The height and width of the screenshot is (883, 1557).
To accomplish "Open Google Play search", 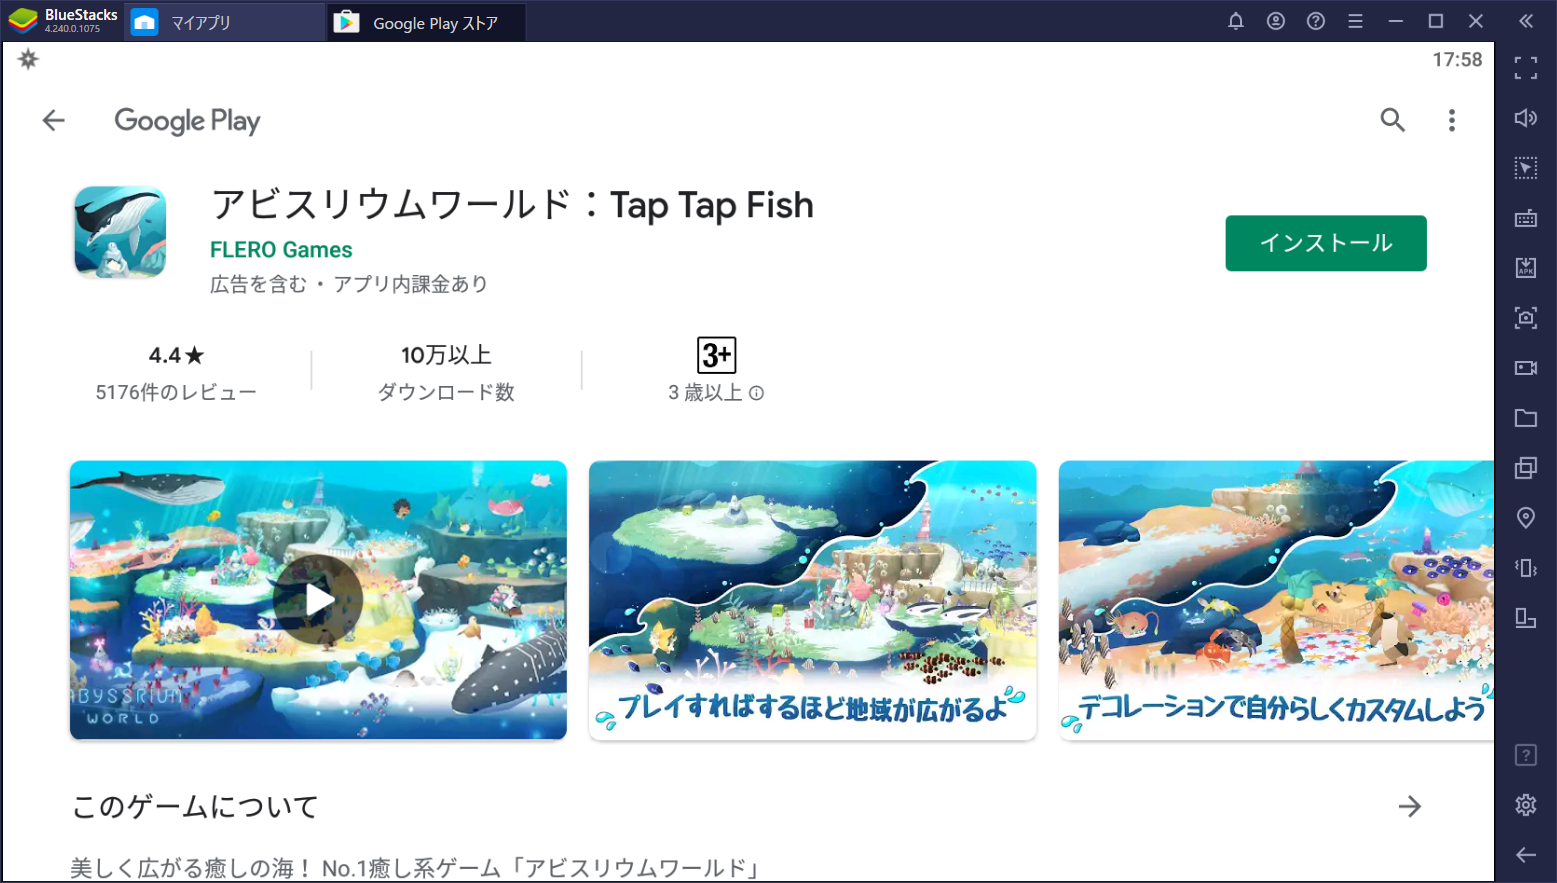I will [x=1392, y=120].
